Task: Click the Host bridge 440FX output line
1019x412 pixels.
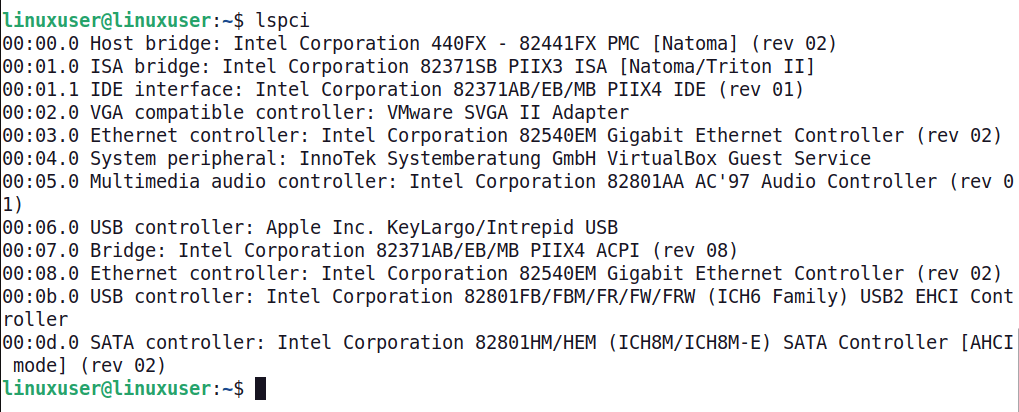Action: pos(420,43)
